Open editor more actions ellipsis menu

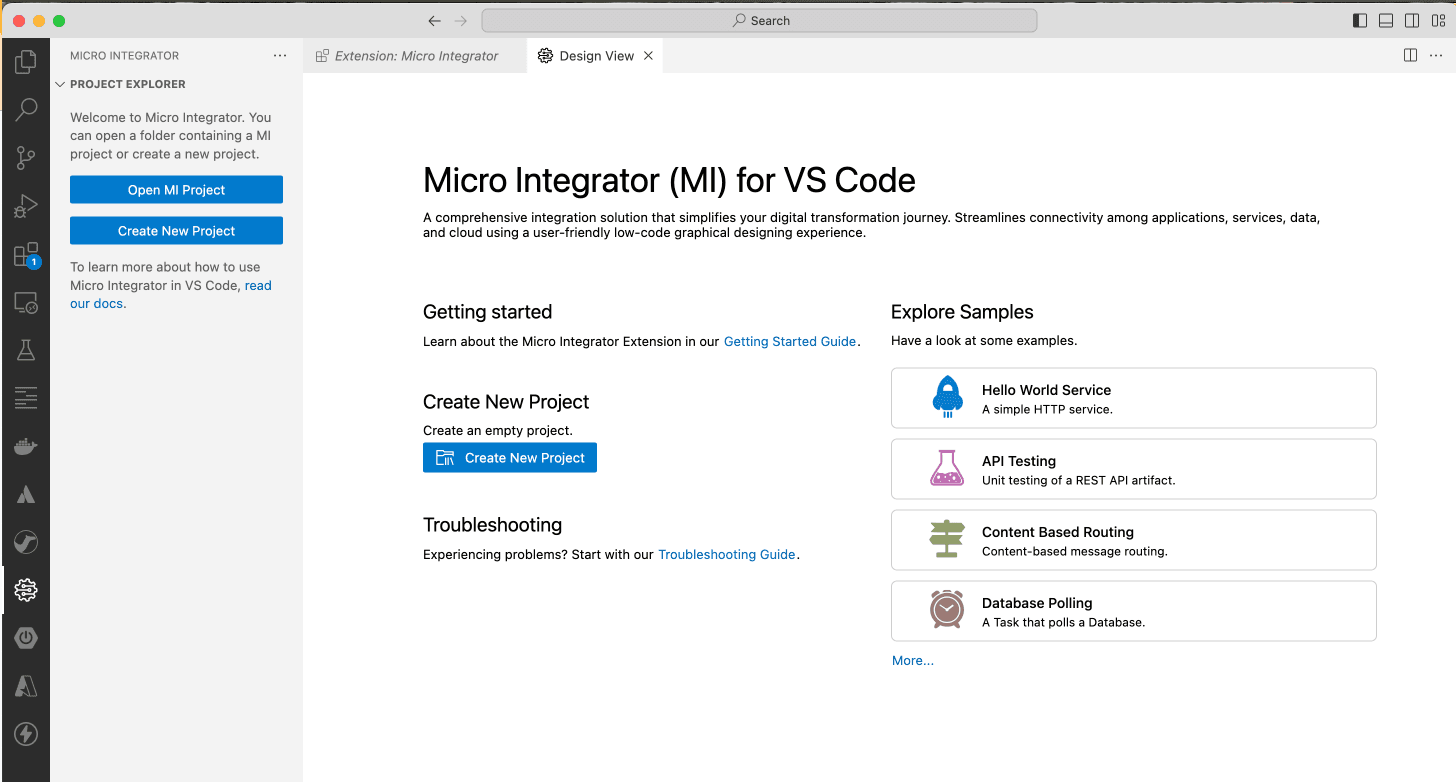coord(1436,56)
